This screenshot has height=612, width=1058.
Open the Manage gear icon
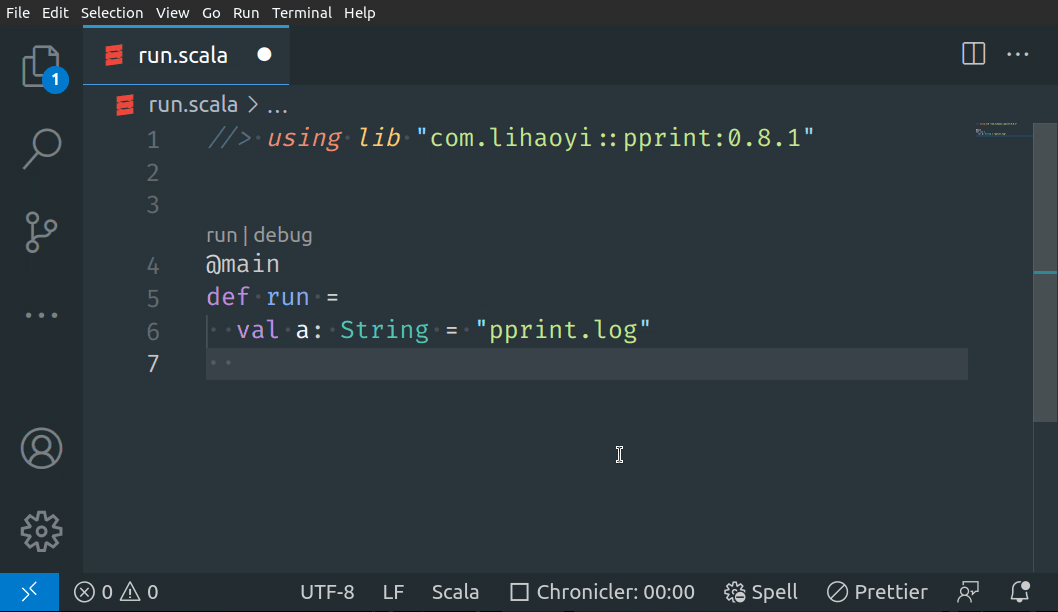pos(41,531)
